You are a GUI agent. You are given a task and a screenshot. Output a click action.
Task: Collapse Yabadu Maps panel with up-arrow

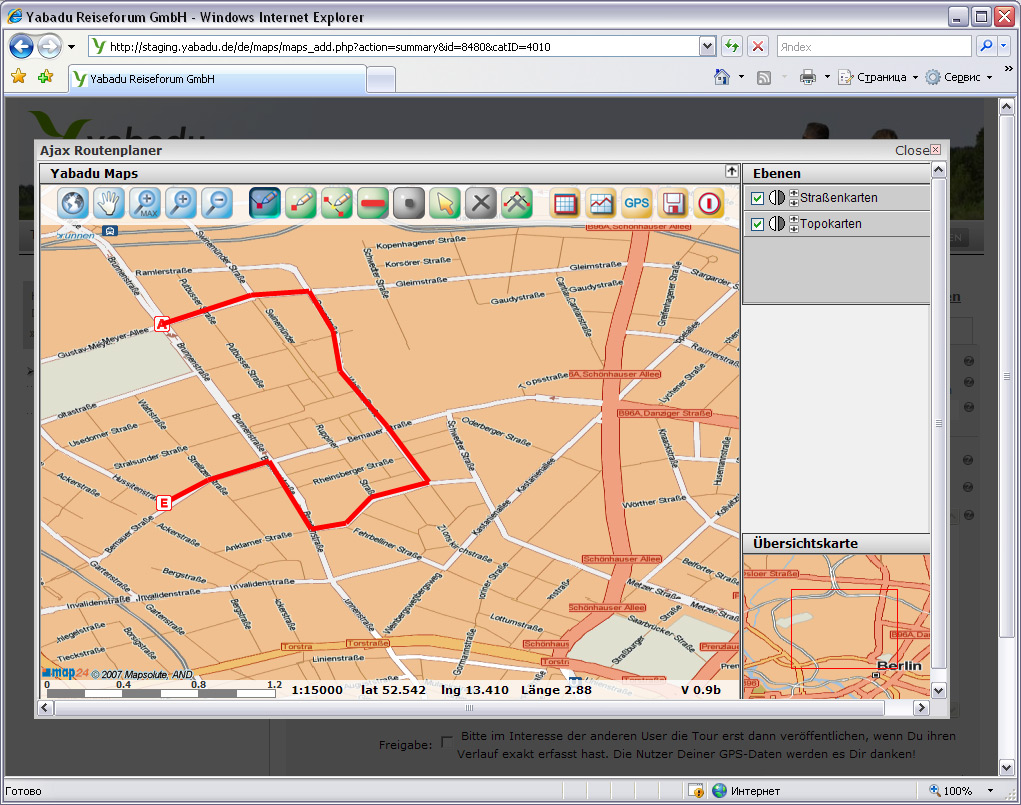pos(732,171)
